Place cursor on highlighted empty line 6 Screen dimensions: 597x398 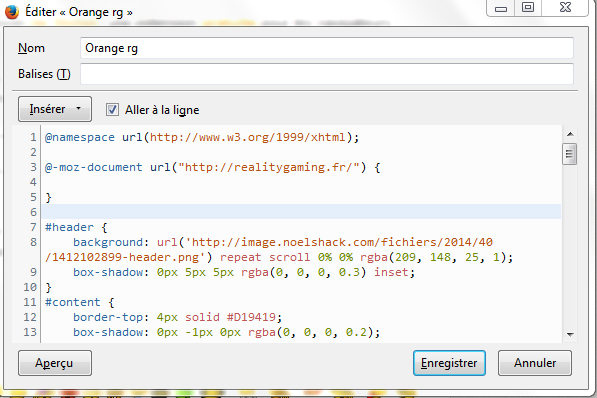301,212
